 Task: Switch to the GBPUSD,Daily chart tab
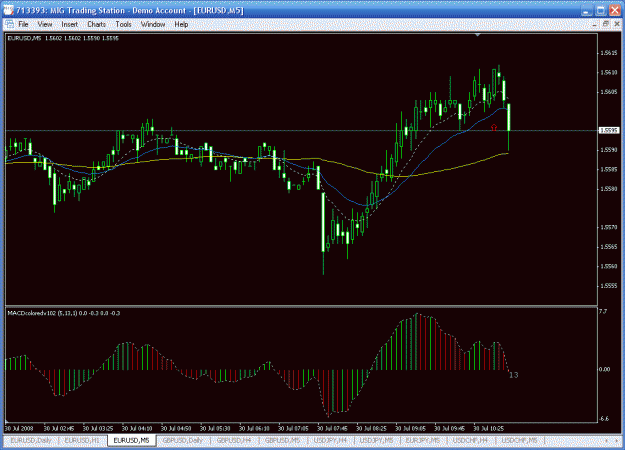[x=183, y=440]
